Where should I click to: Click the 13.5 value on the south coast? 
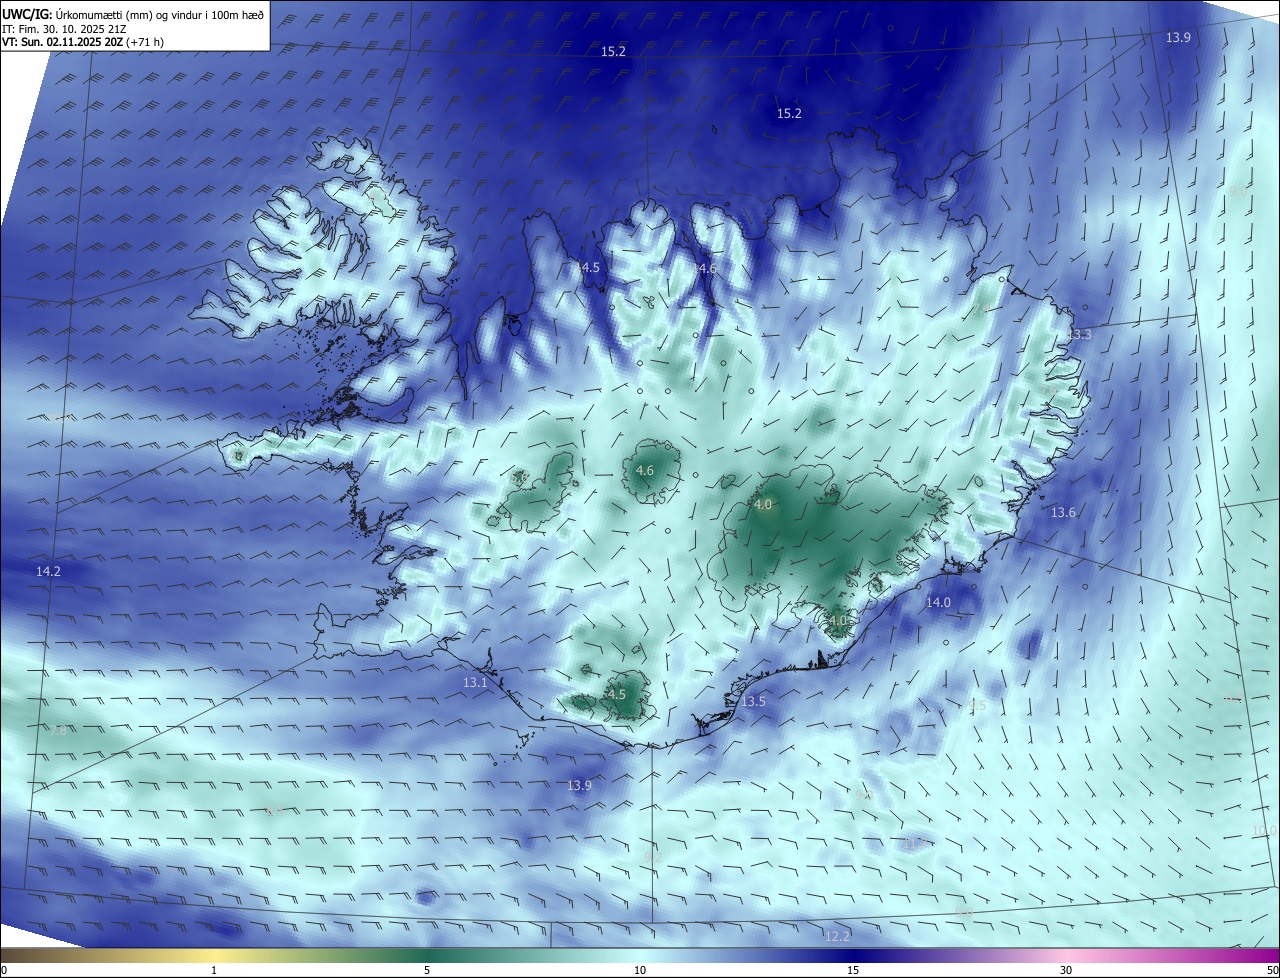[753, 702]
